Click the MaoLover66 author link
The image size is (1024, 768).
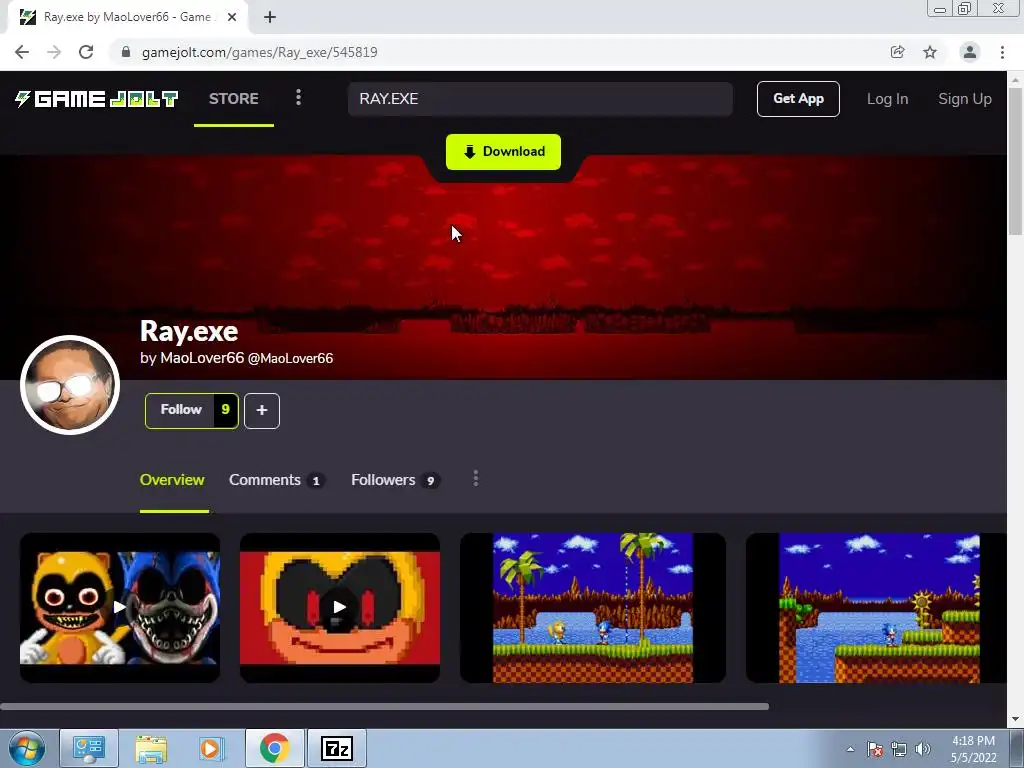[202, 358]
